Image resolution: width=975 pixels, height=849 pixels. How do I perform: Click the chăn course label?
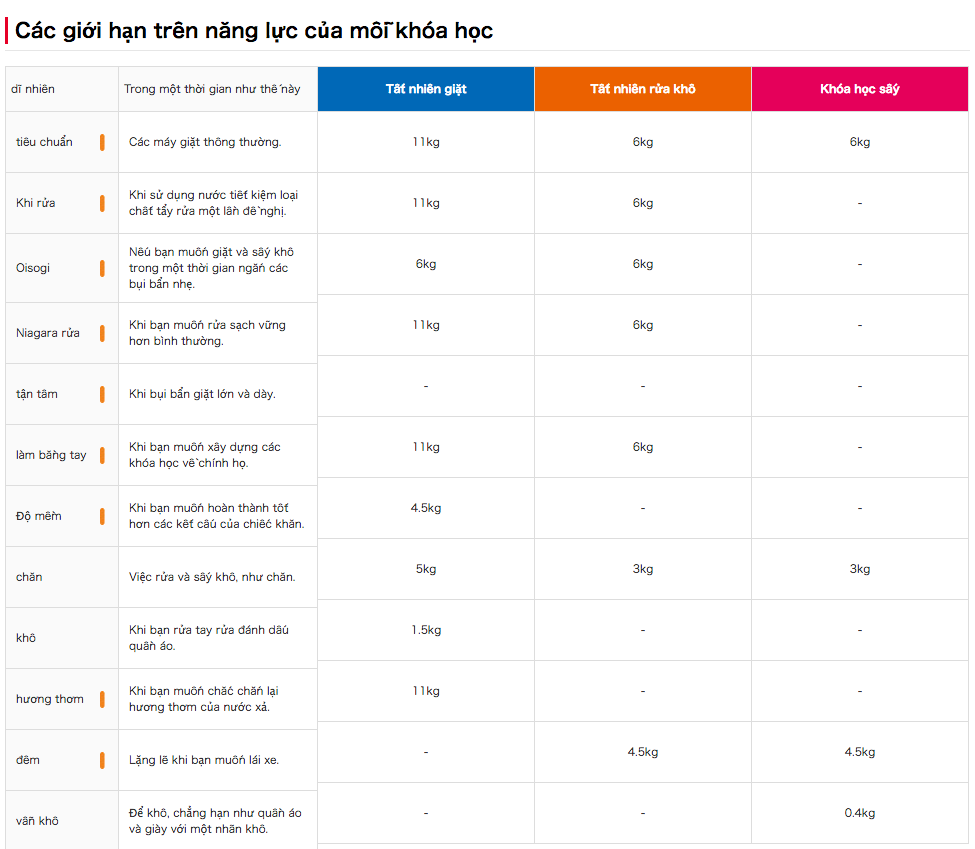tap(29, 577)
